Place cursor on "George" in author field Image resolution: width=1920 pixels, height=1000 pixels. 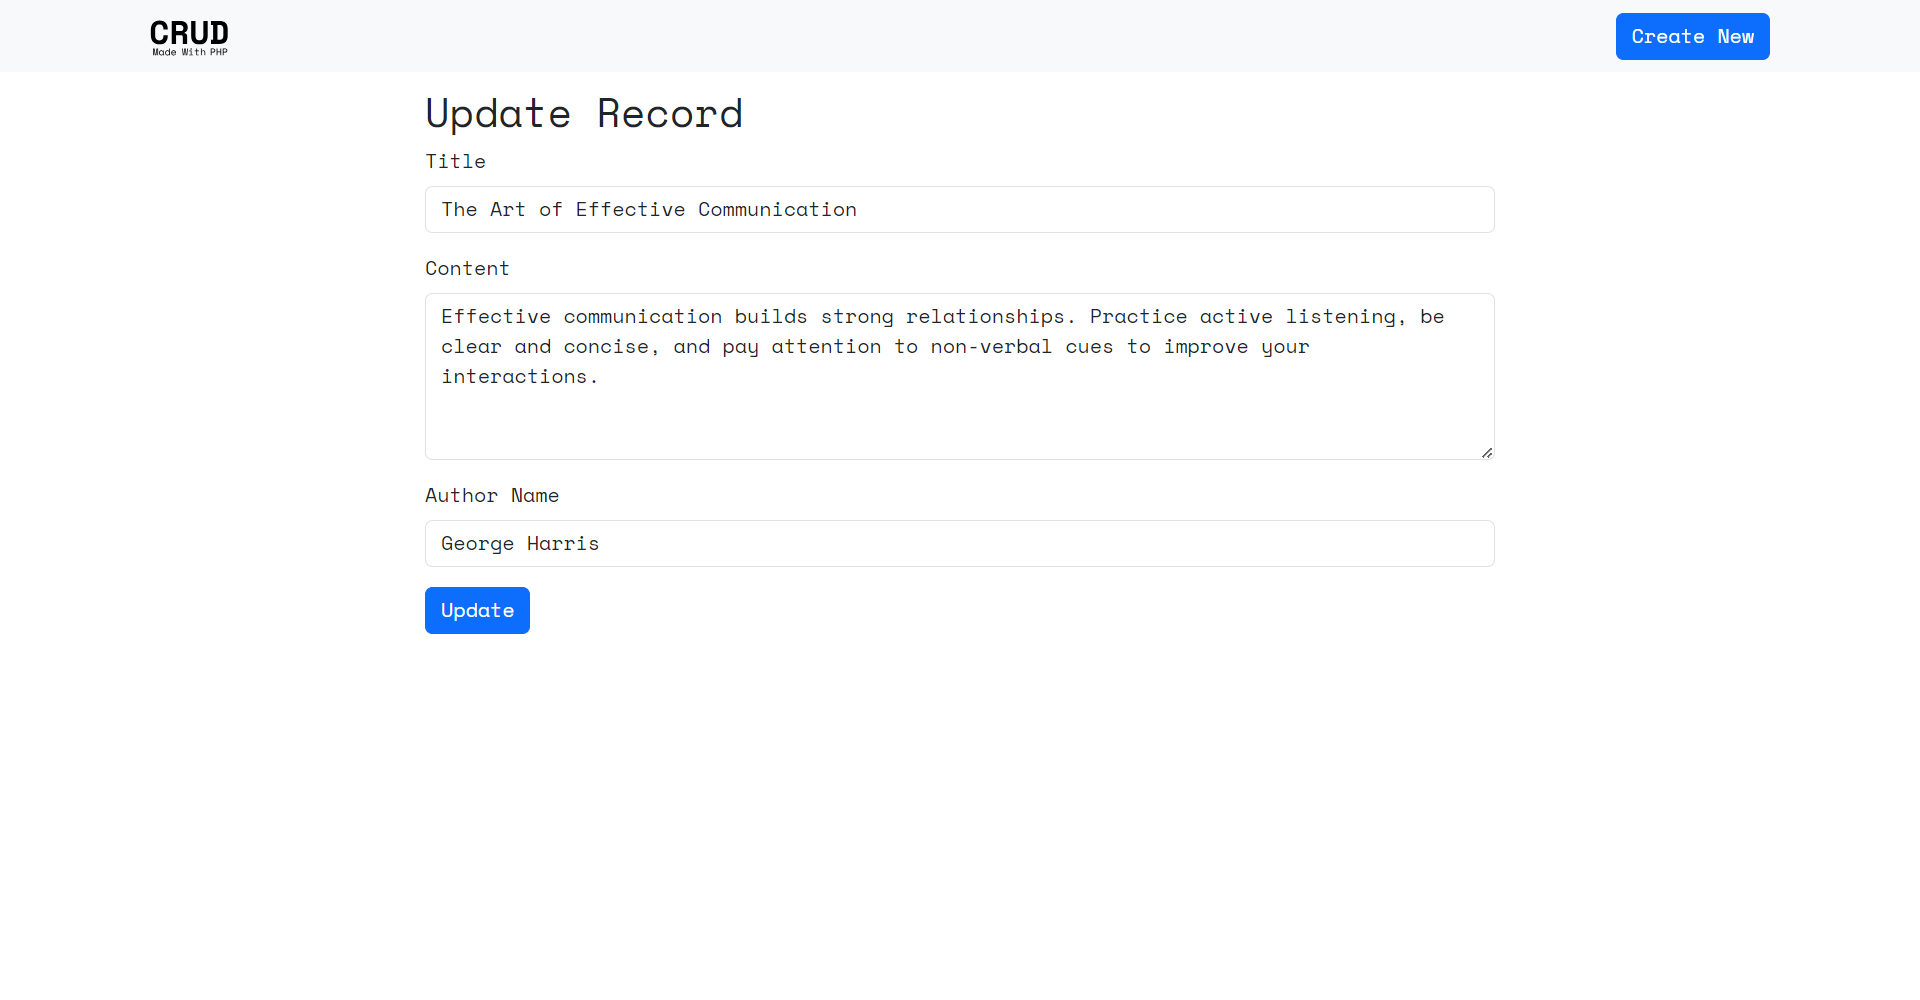(477, 544)
